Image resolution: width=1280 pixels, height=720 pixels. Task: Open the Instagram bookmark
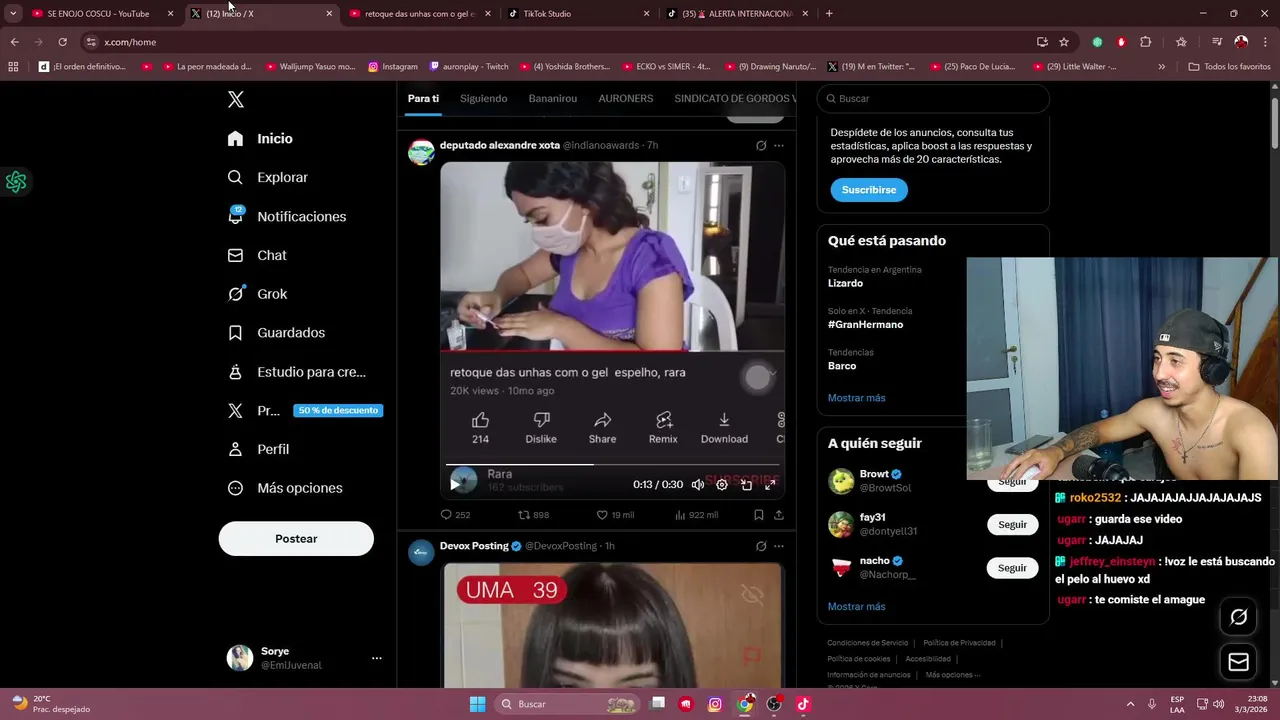click(392, 67)
